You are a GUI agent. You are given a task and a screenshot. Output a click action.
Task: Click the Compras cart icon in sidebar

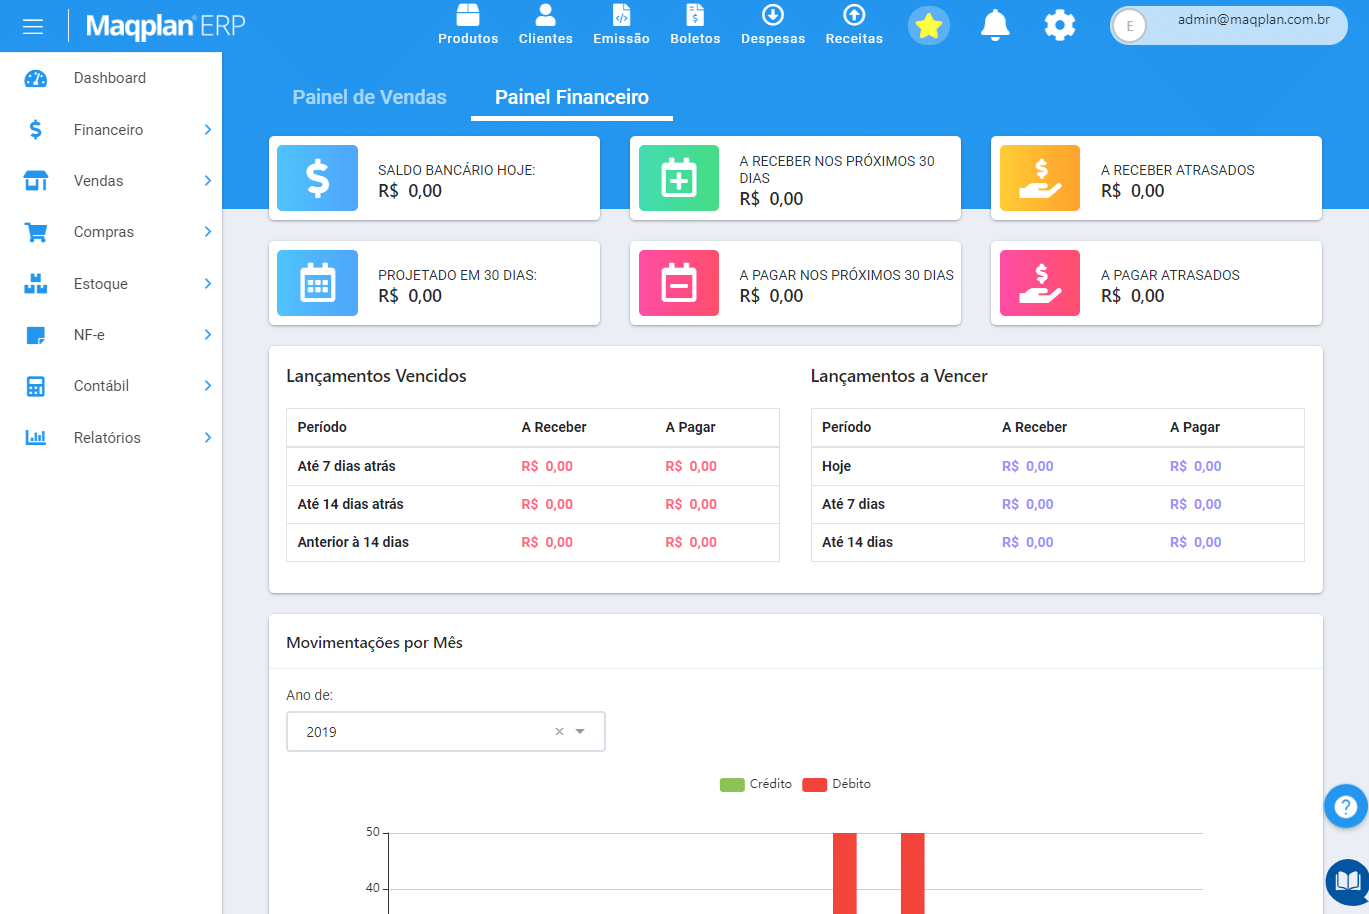click(x=36, y=232)
